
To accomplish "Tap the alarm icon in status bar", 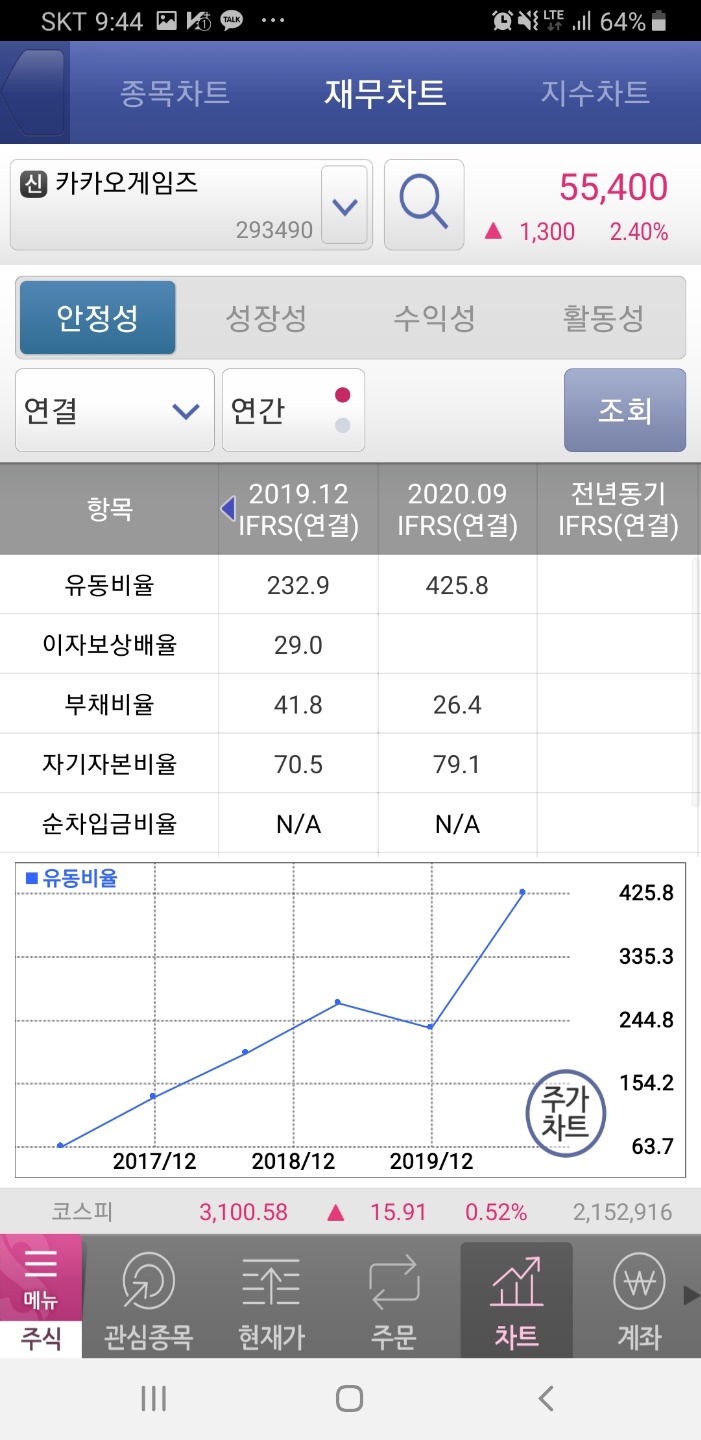I will click(503, 21).
